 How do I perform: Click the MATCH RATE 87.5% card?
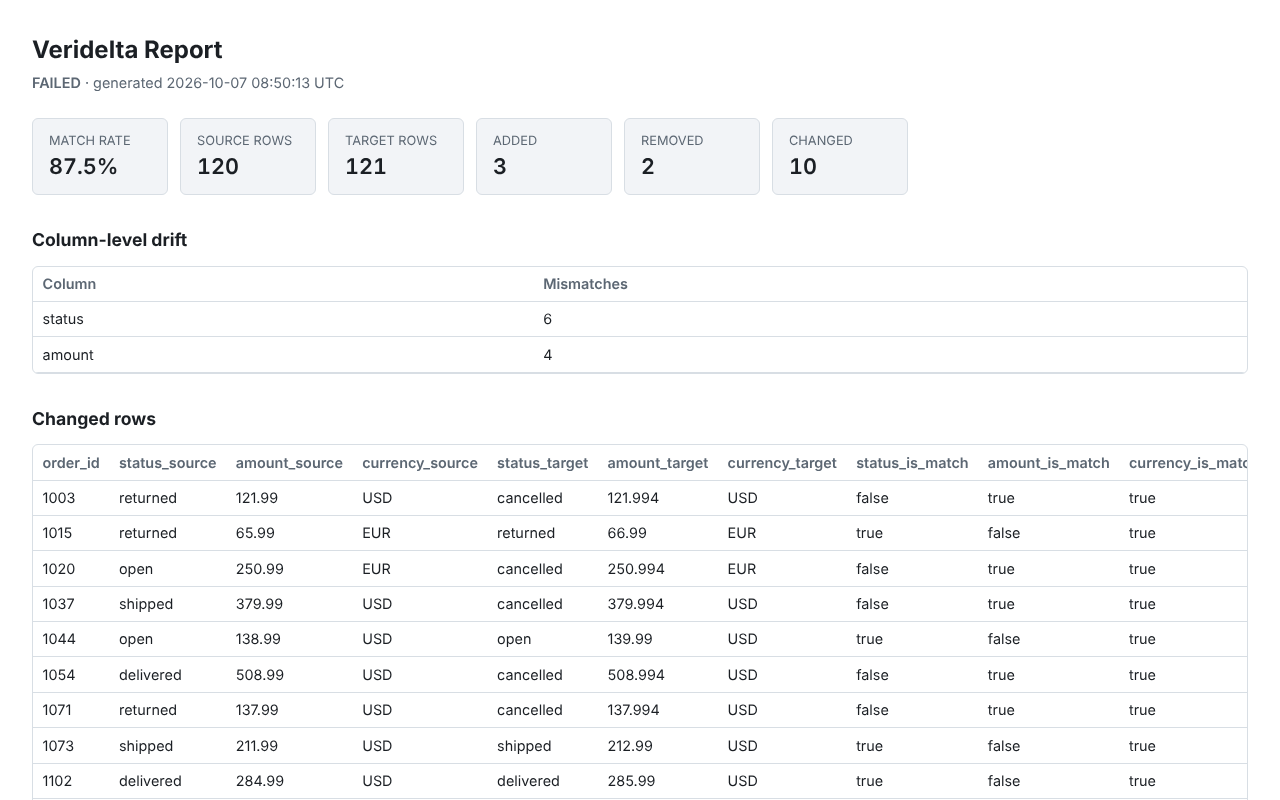point(100,156)
